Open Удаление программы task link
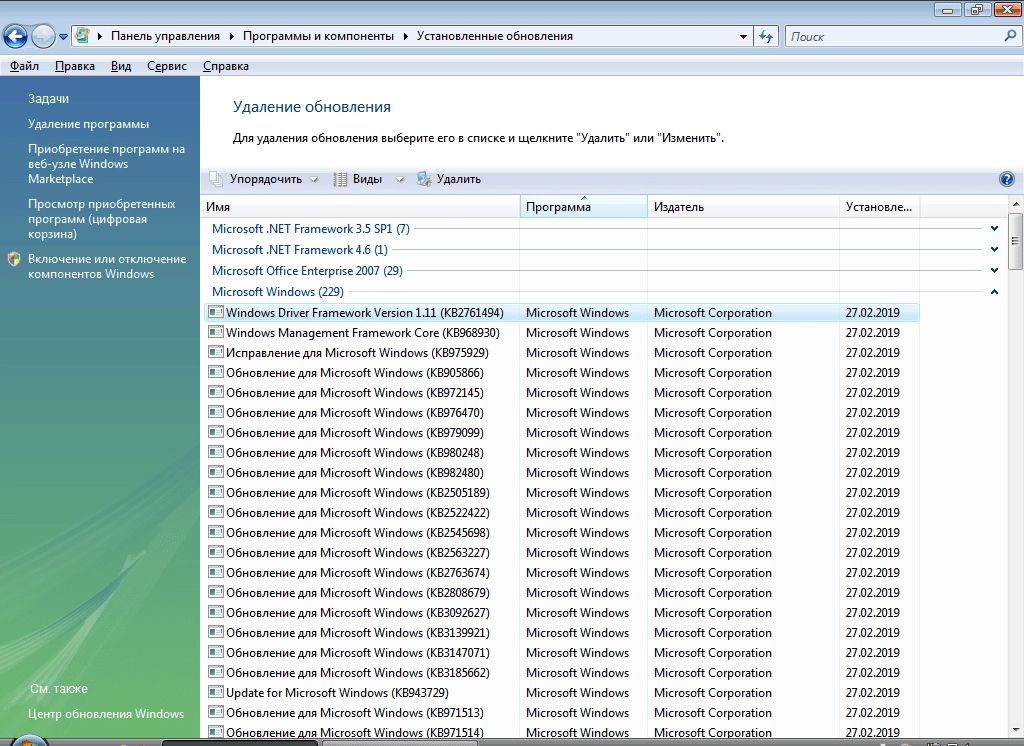 [88, 124]
